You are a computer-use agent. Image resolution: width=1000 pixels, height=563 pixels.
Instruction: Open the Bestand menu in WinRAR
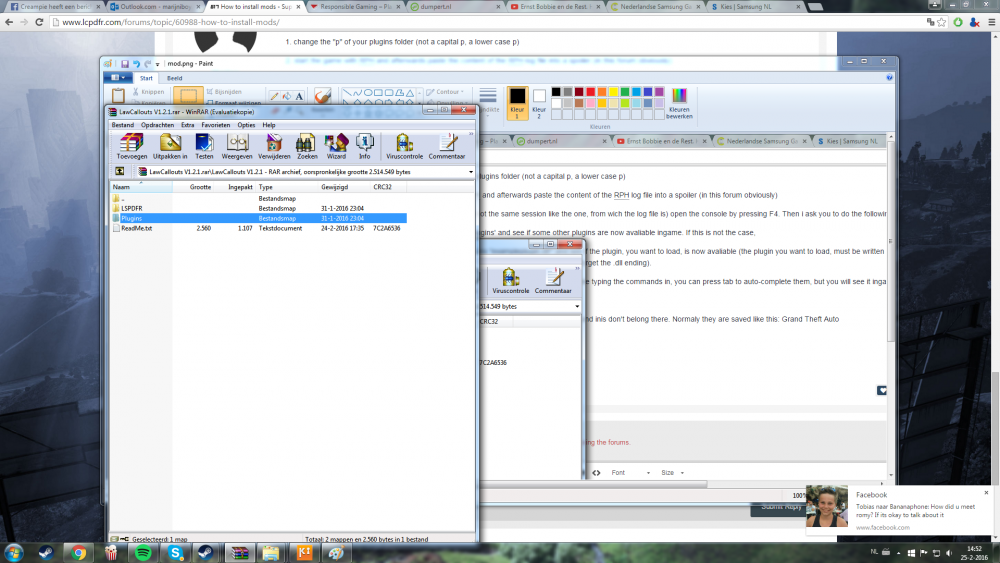click(122, 125)
